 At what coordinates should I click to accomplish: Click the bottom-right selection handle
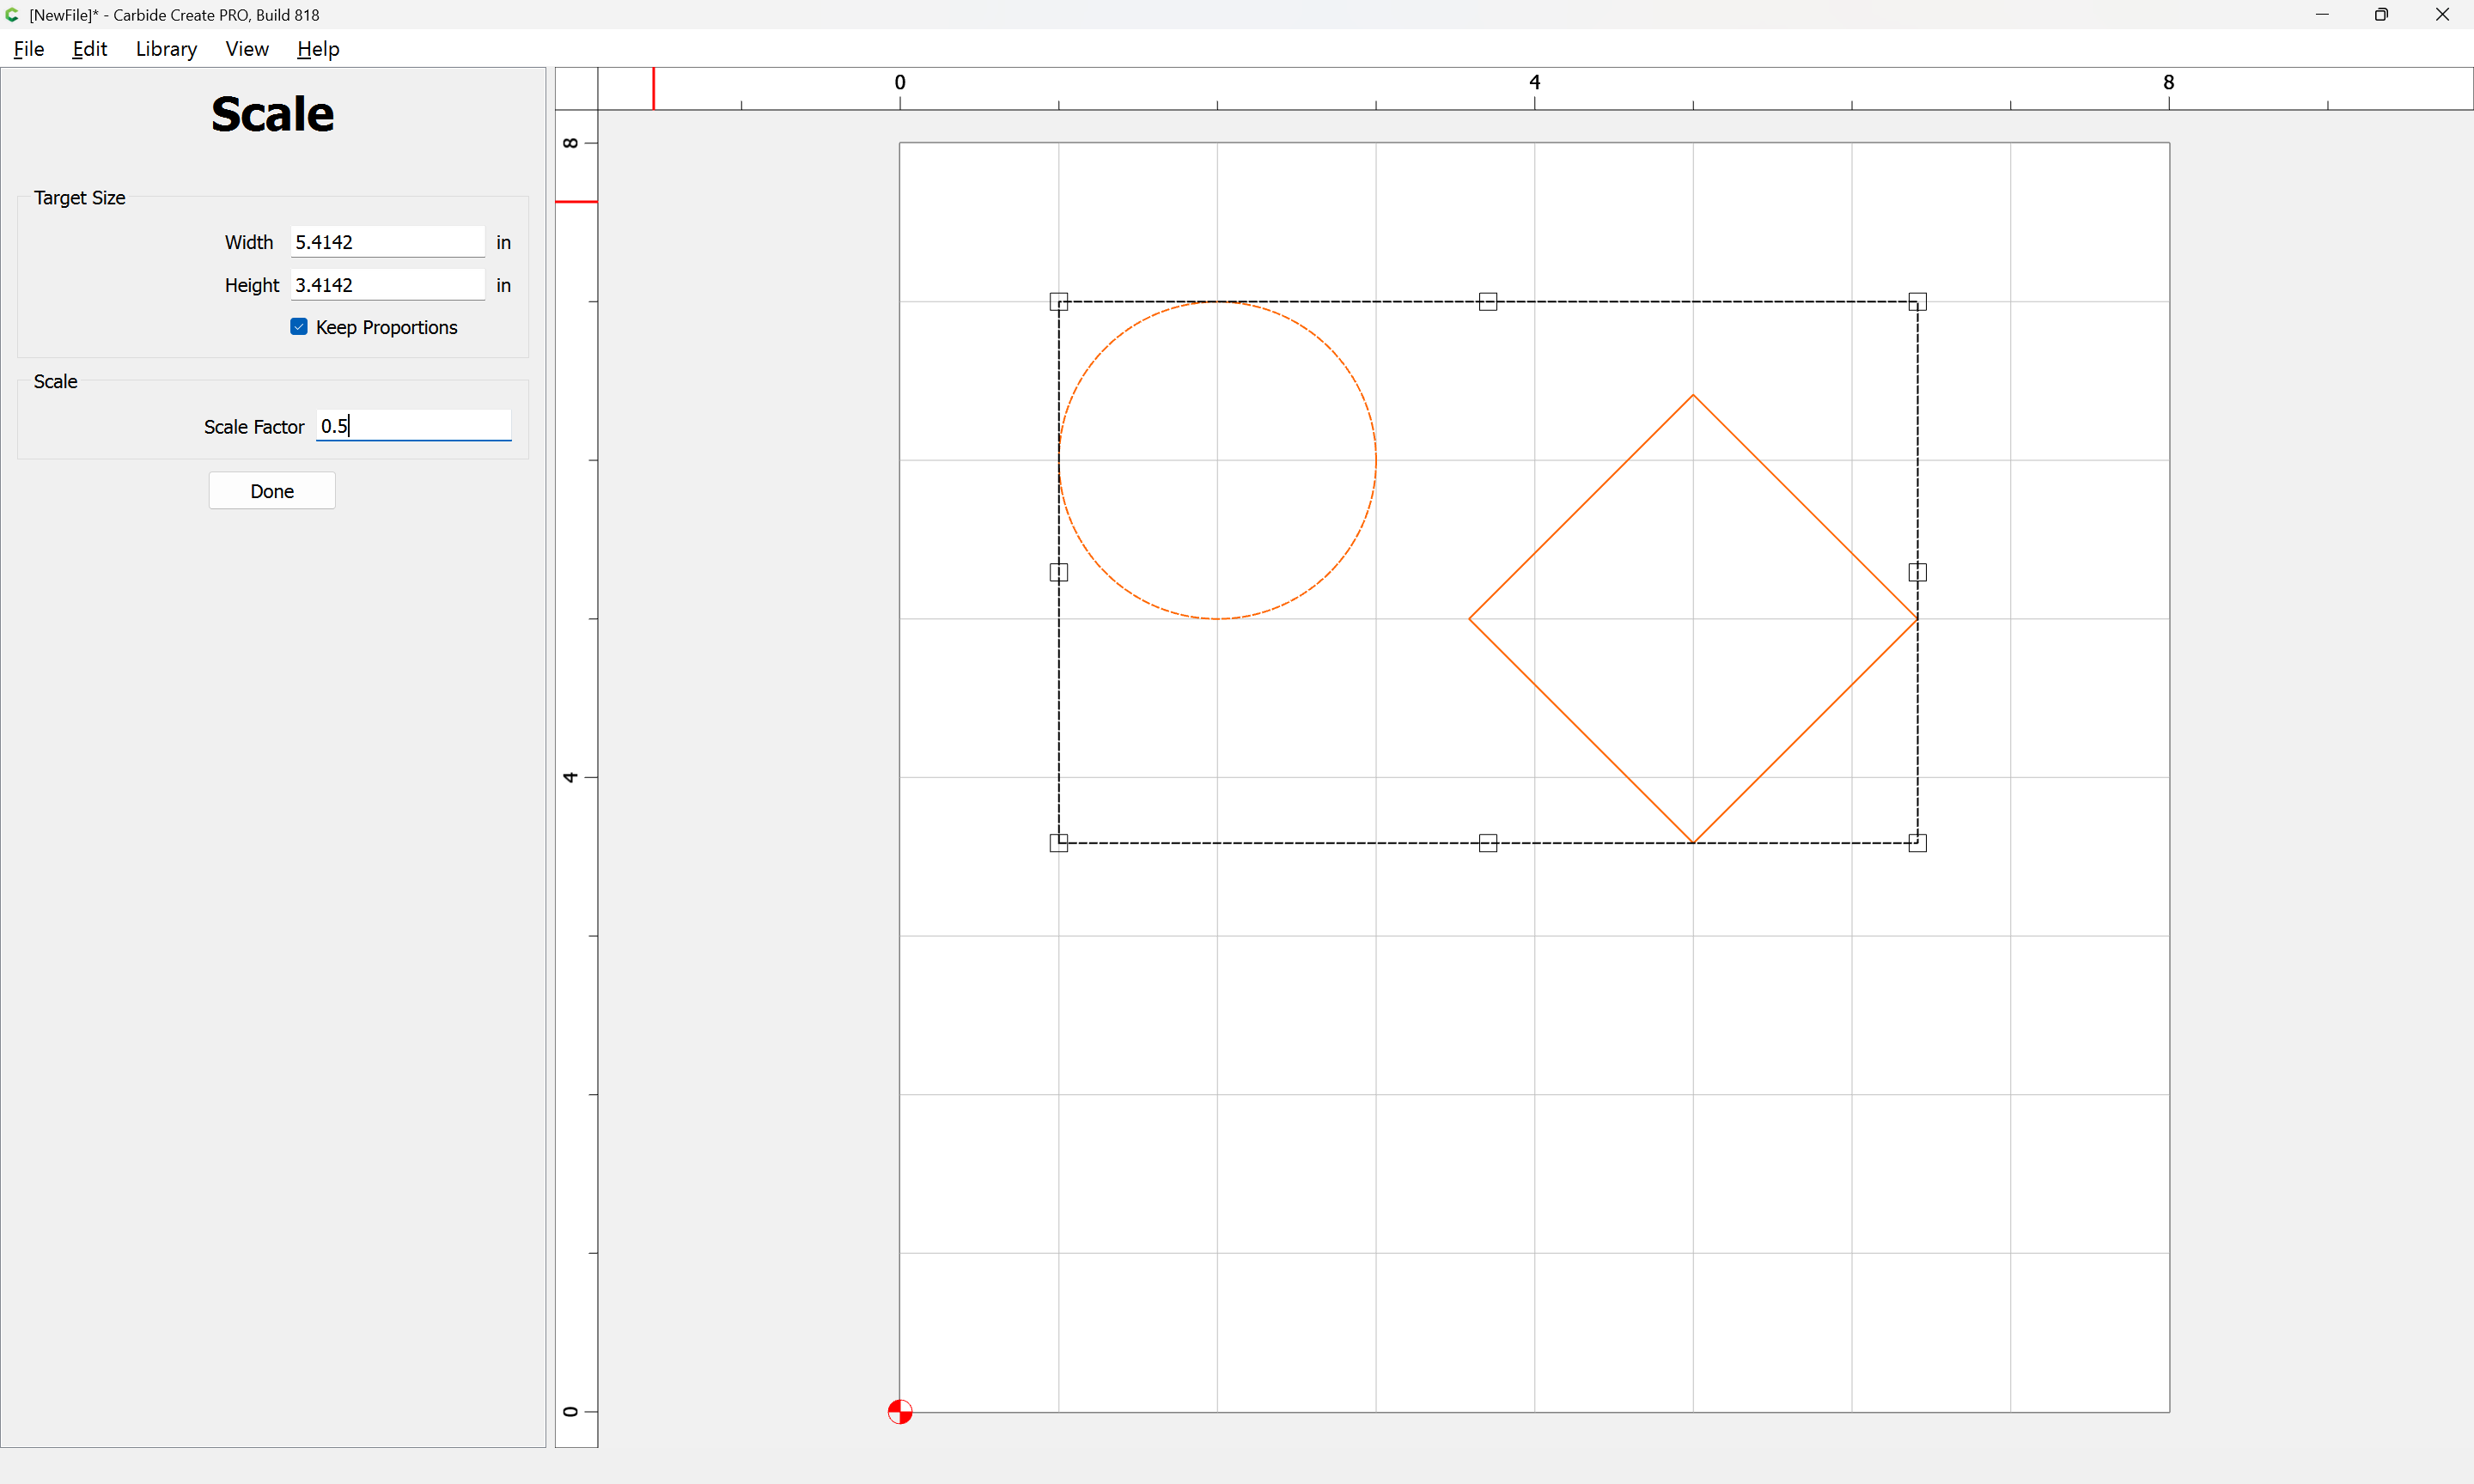[1917, 843]
